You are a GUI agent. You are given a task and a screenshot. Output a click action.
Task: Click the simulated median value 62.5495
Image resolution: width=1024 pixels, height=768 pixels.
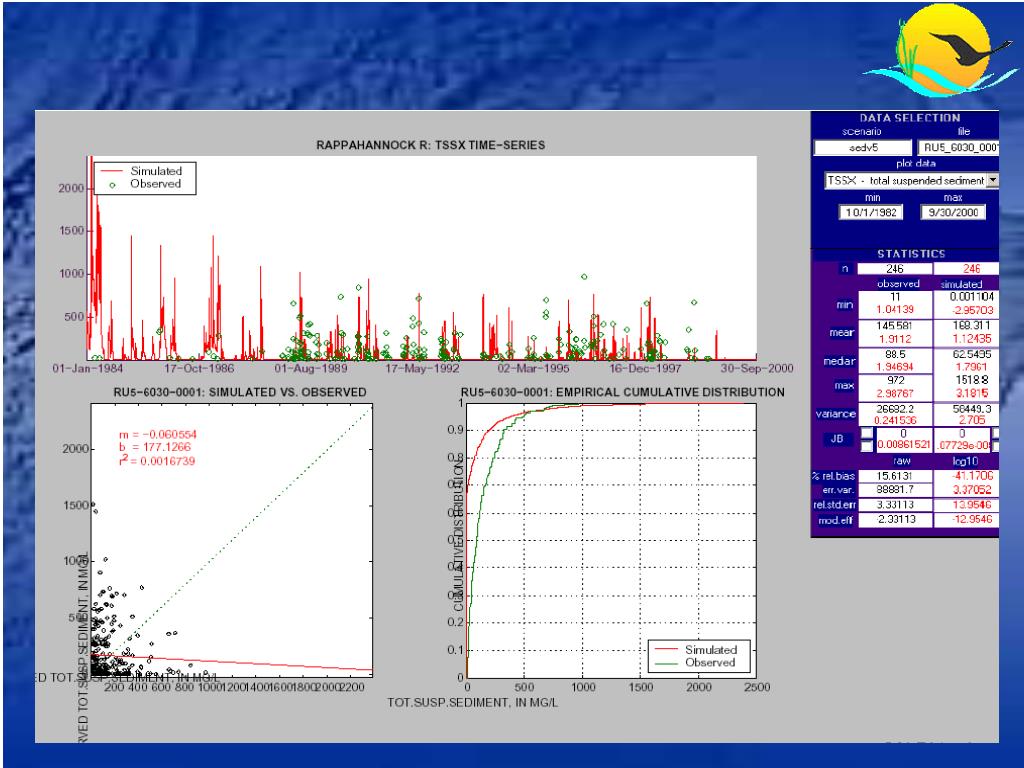(x=972, y=355)
